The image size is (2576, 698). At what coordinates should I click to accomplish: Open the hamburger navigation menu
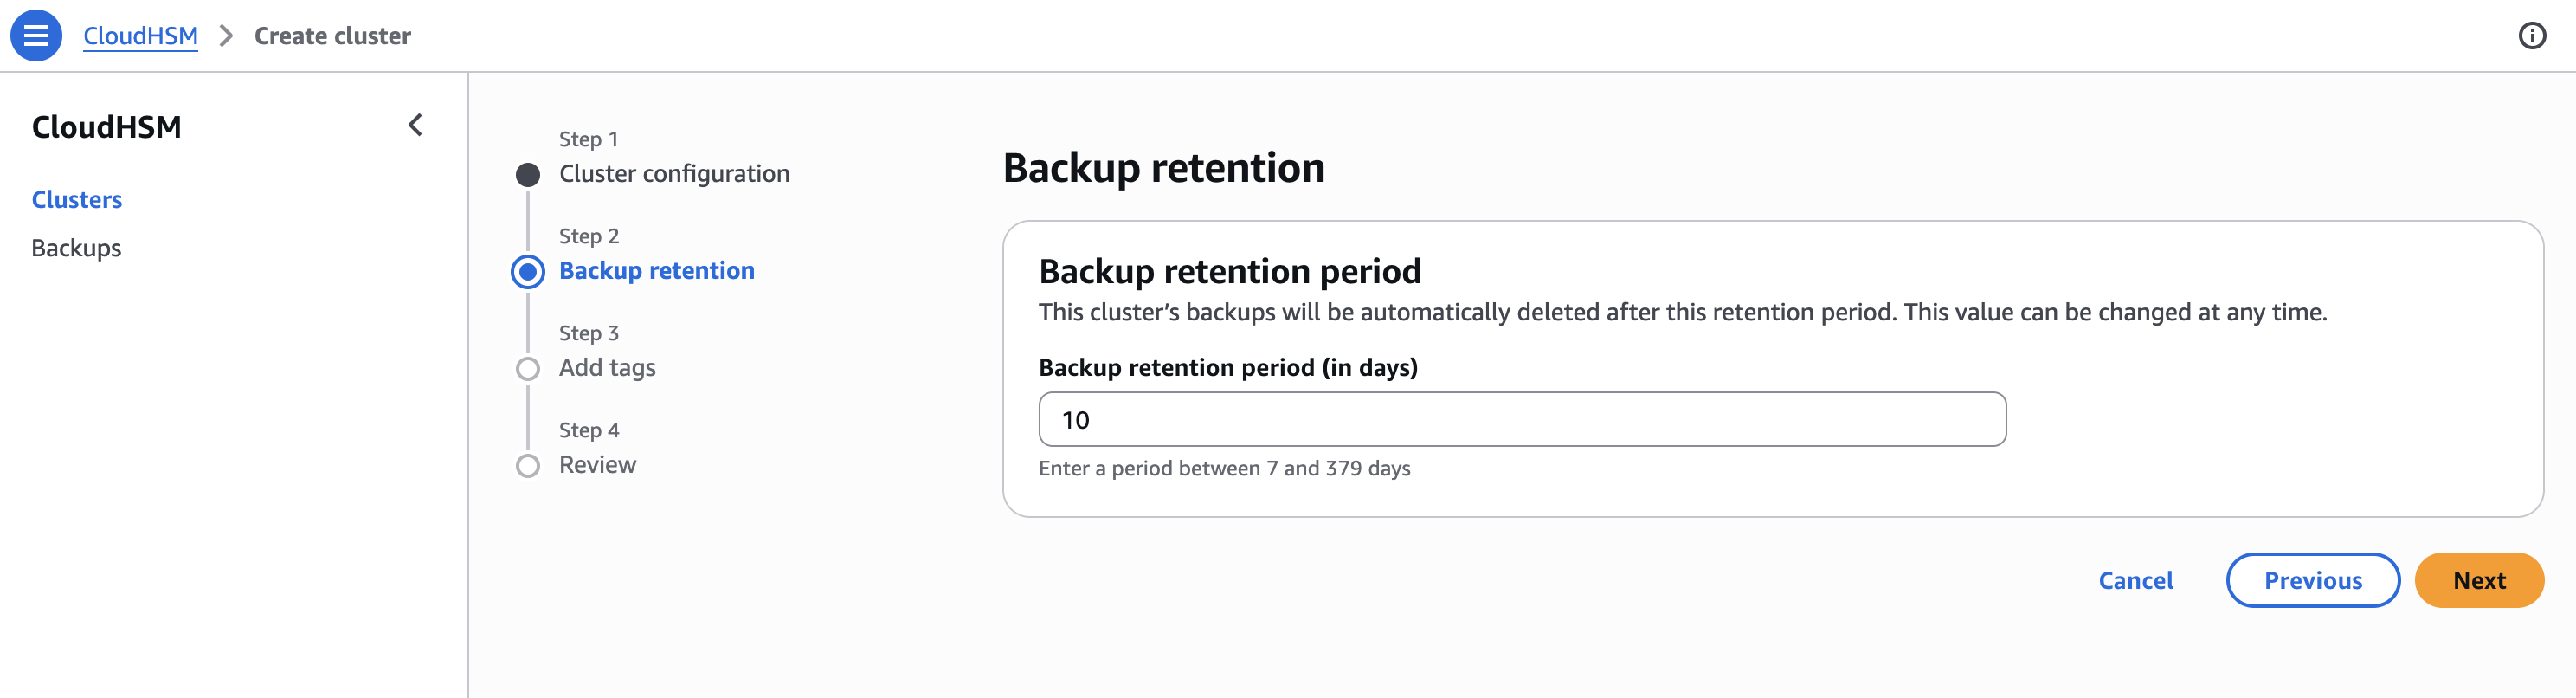[x=36, y=36]
